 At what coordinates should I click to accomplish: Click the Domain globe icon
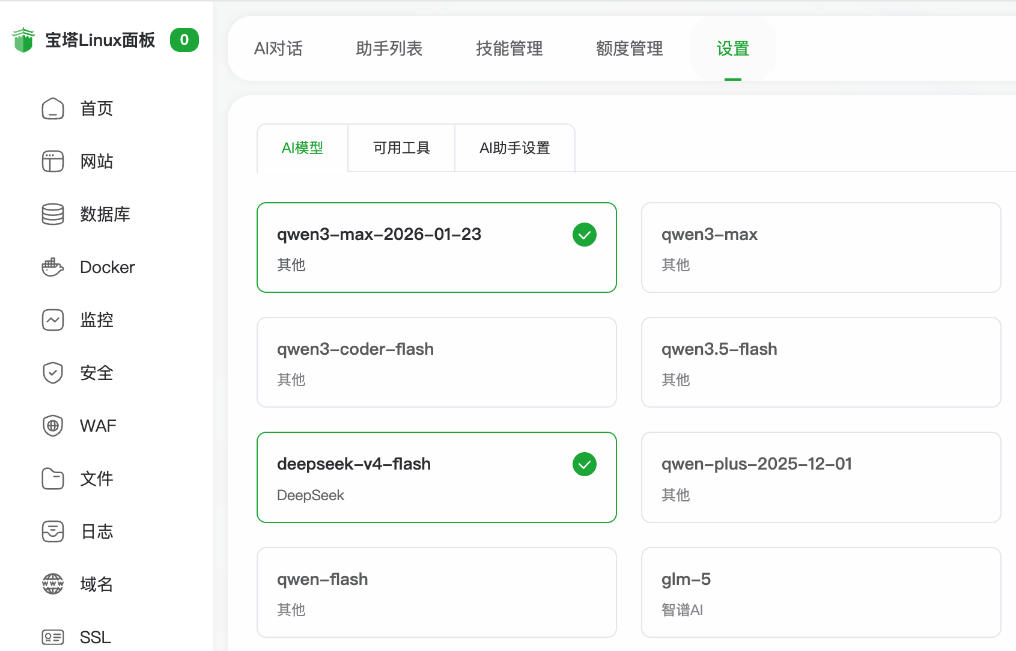pos(53,585)
